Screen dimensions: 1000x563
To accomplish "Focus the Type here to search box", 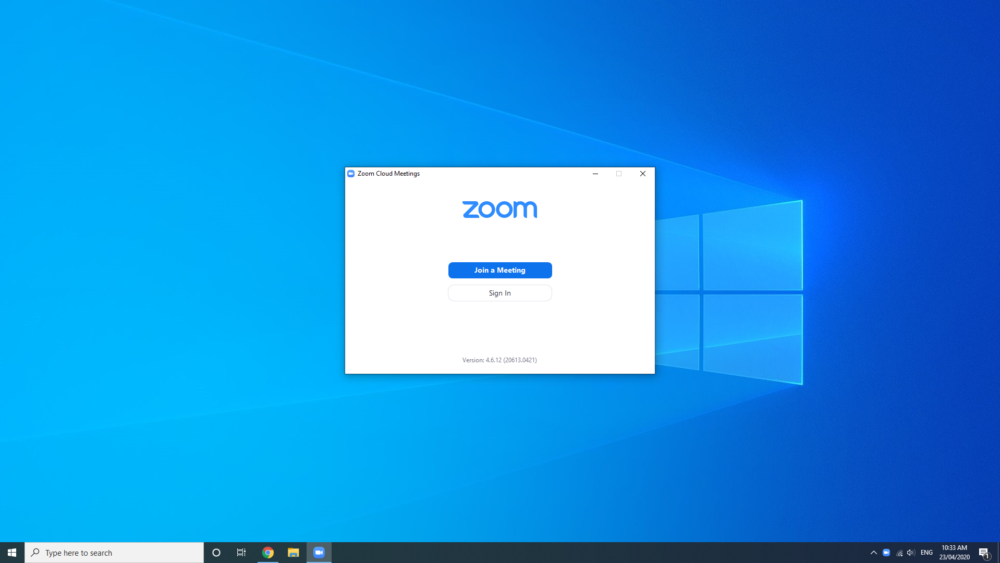I will click(x=114, y=553).
